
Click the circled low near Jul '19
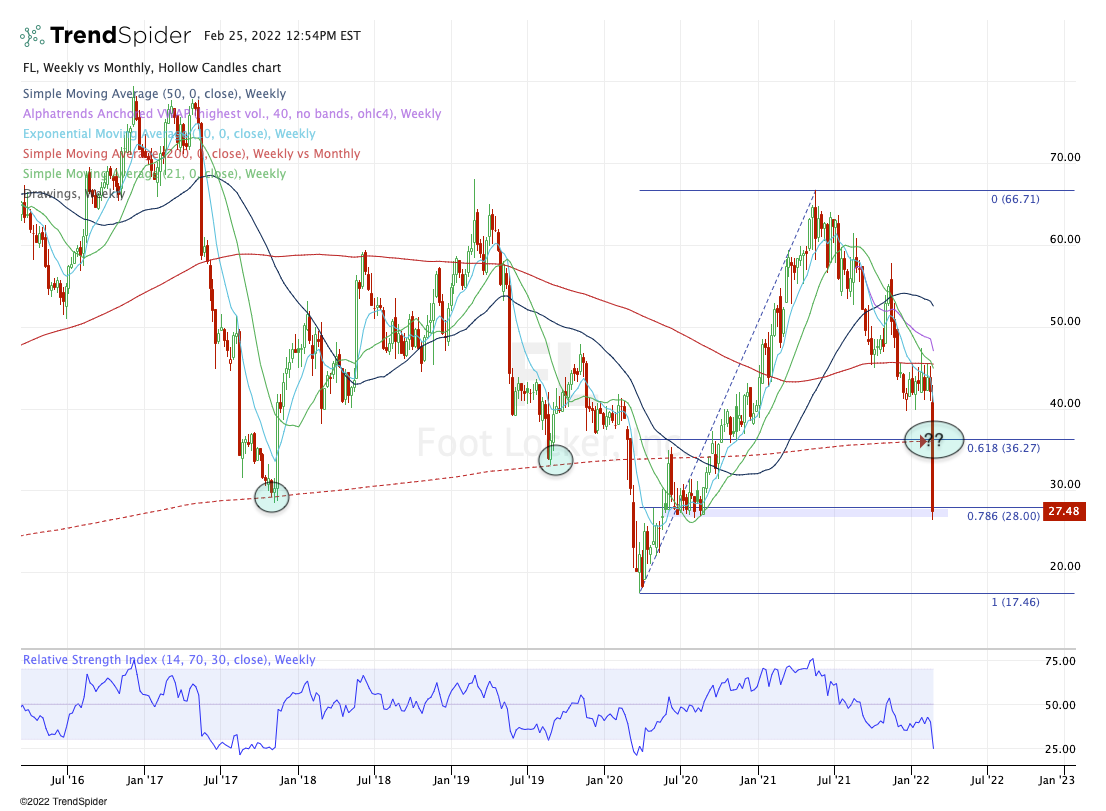555,460
